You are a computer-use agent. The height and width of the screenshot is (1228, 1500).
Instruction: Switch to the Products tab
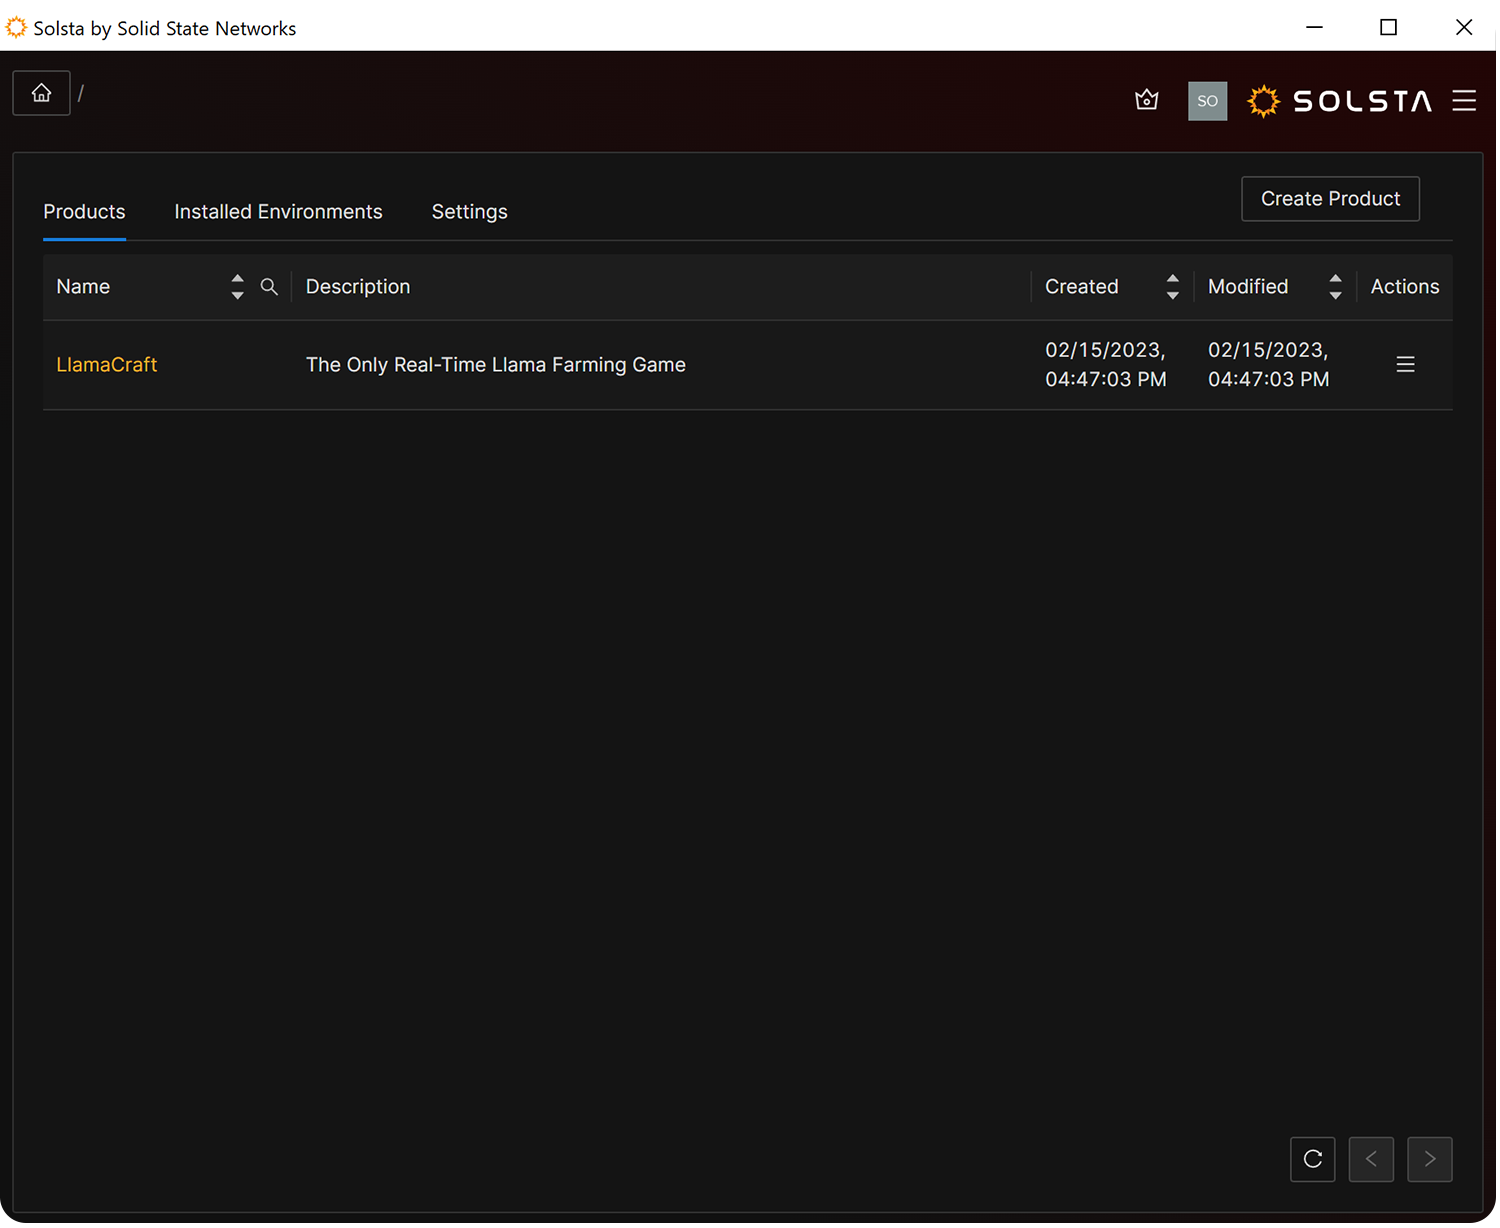(x=84, y=212)
